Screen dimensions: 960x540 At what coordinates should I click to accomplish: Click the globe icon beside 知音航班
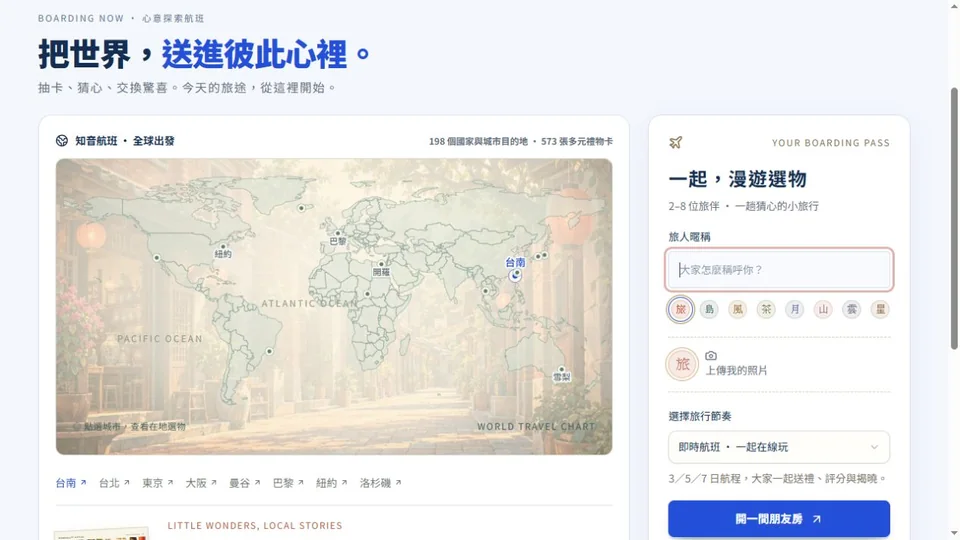pyautogui.click(x=62, y=141)
